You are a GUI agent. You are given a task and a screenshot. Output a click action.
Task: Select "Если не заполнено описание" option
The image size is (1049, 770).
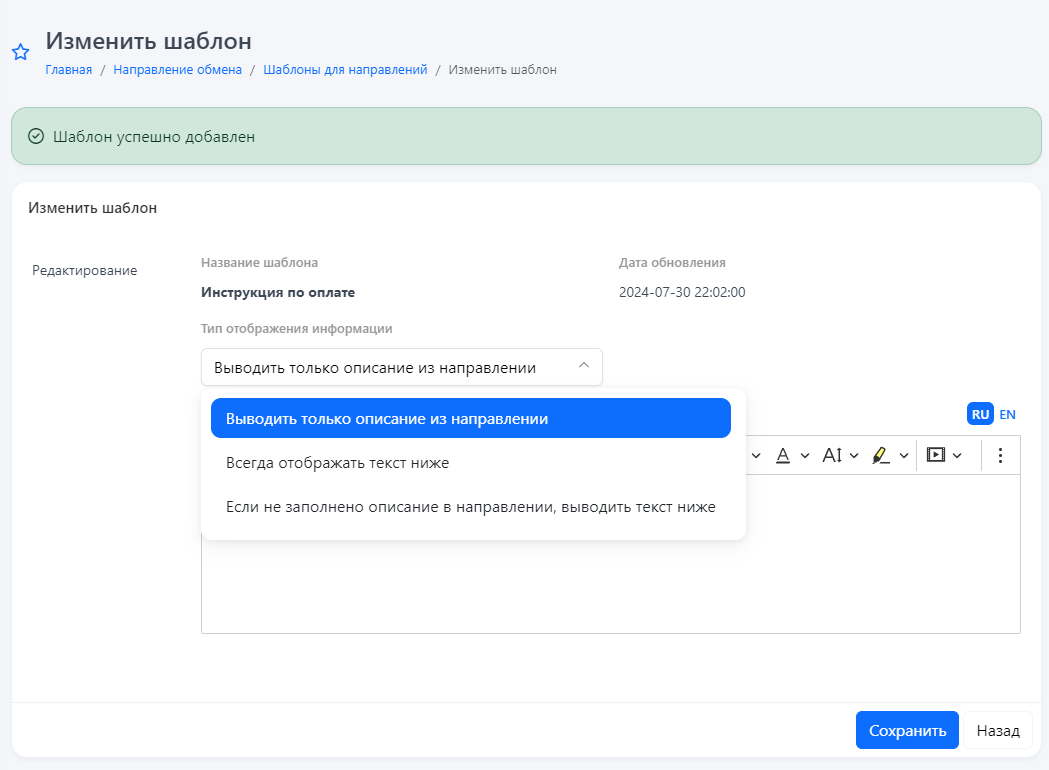pyautogui.click(x=470, y=507)
